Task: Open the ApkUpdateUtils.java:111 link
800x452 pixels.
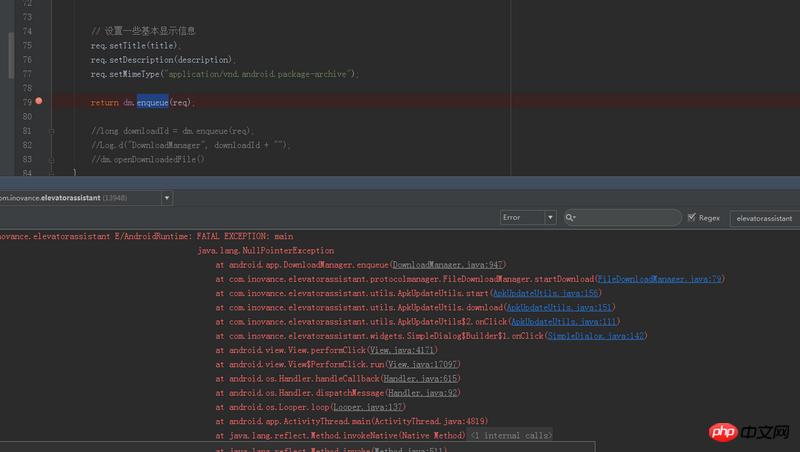Action: tap(564, 322)
